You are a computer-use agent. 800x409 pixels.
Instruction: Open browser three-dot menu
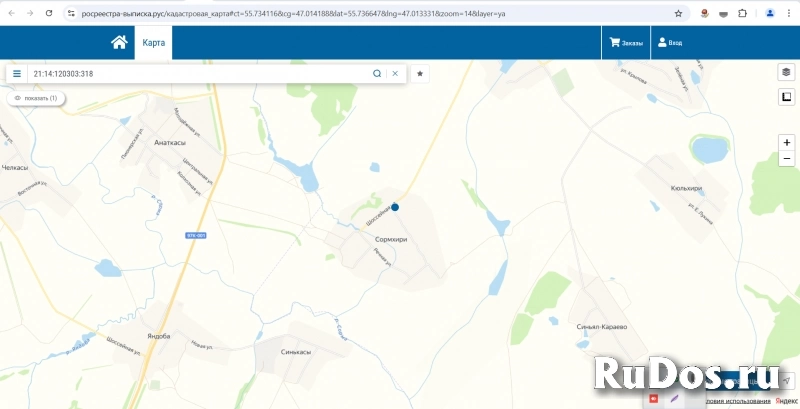coord(789,13)
